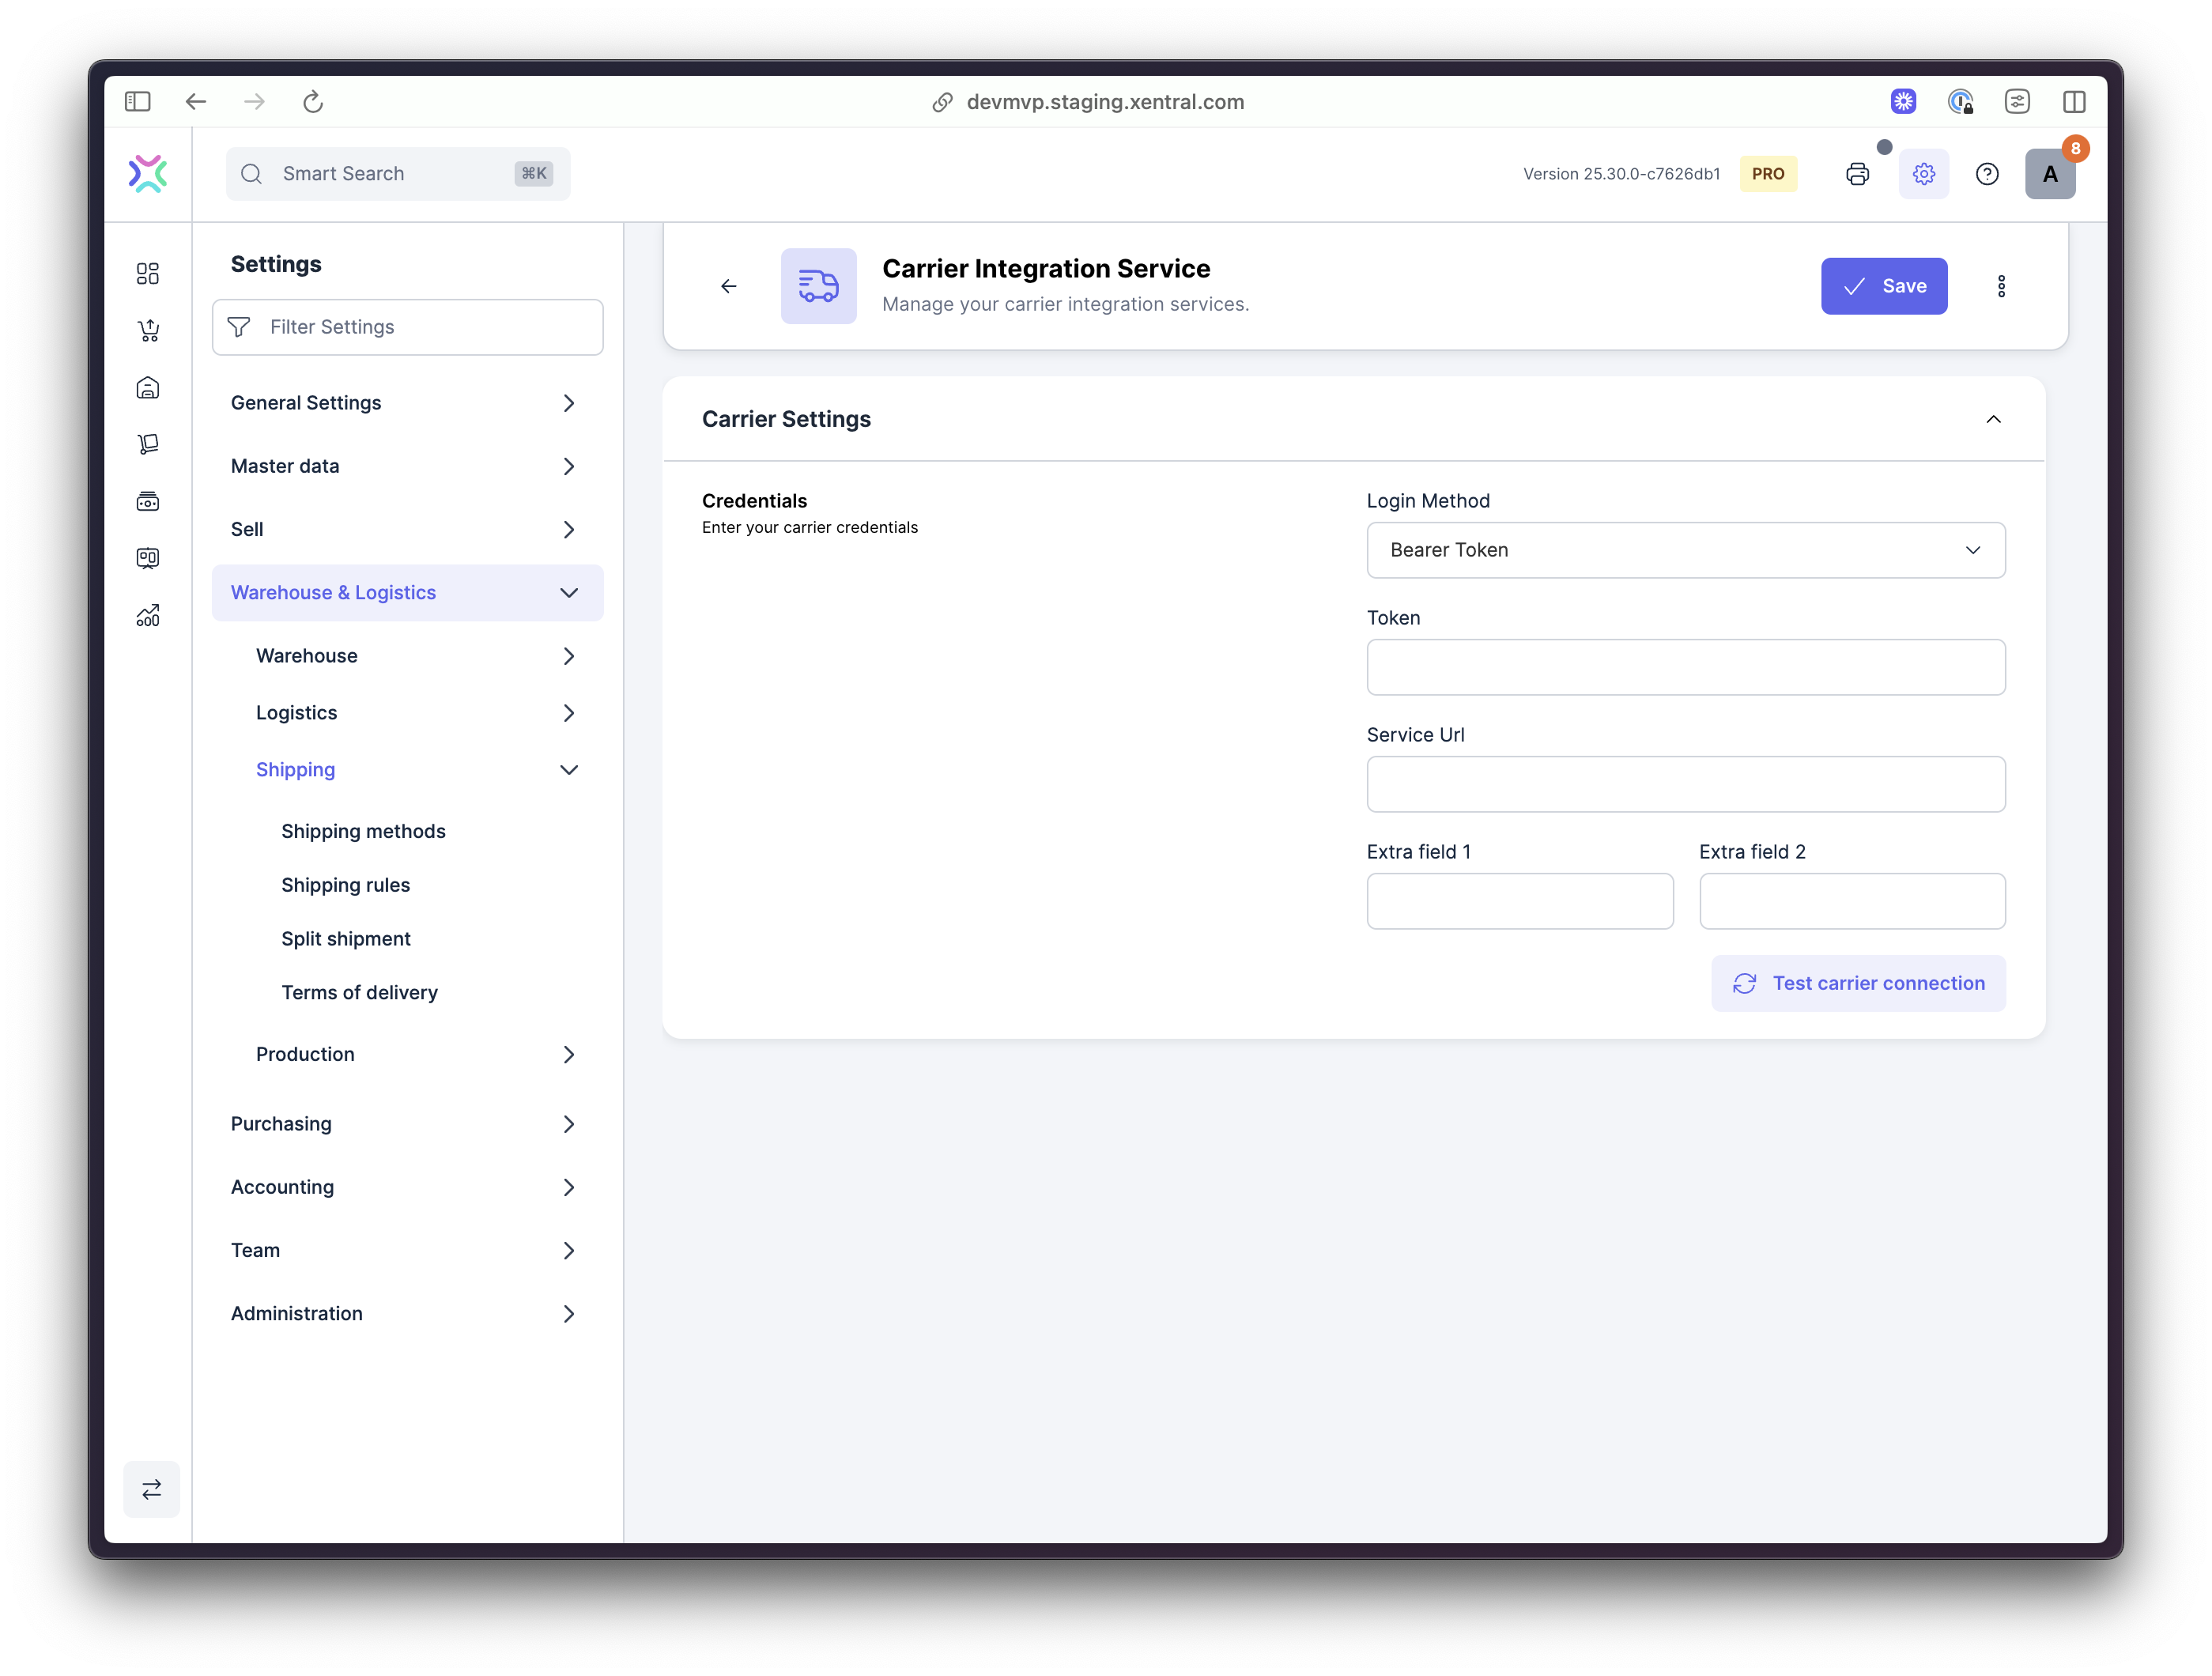Click the Save button
The image size is (2212, 1676).
[x=1884, y=286]
